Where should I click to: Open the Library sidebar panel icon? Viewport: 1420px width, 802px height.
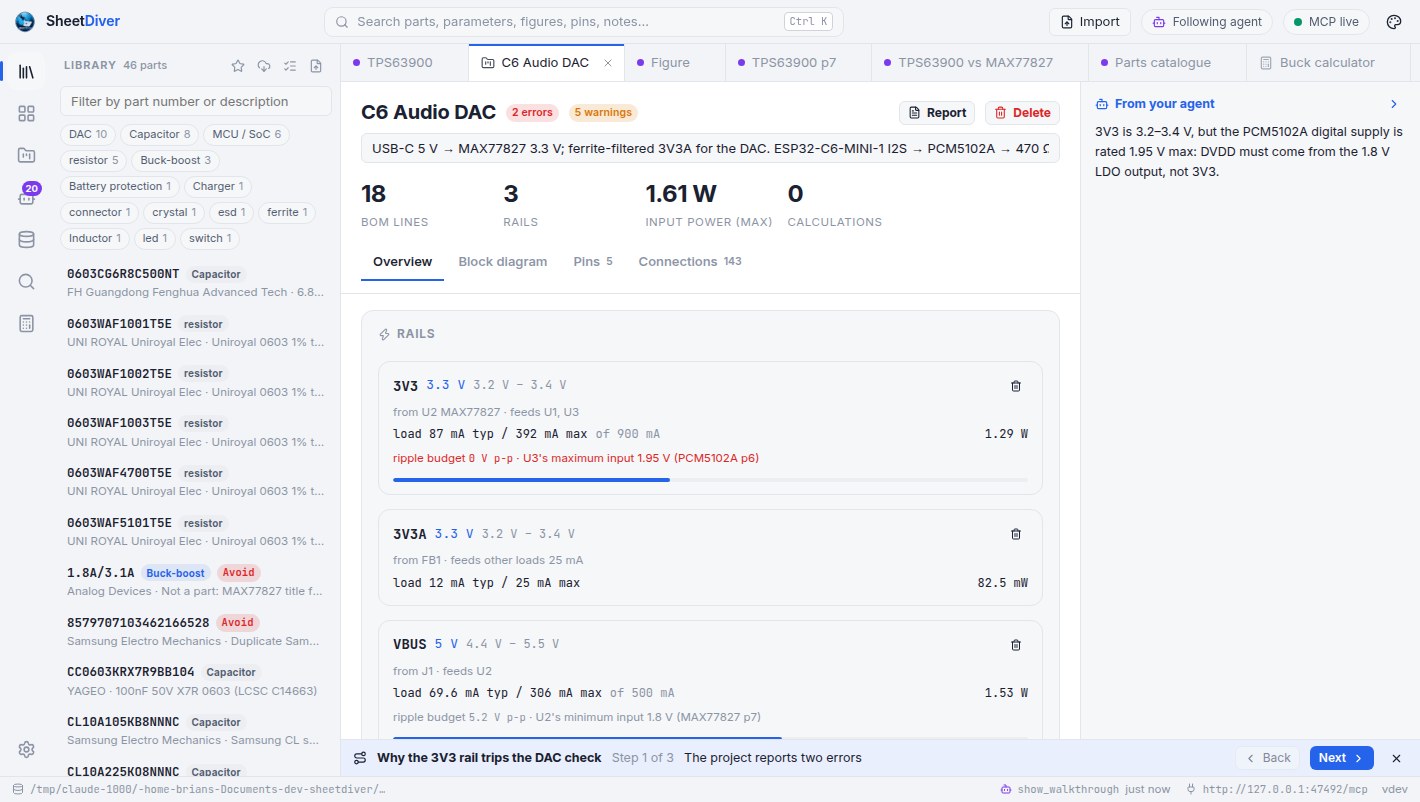pos(27,72)
